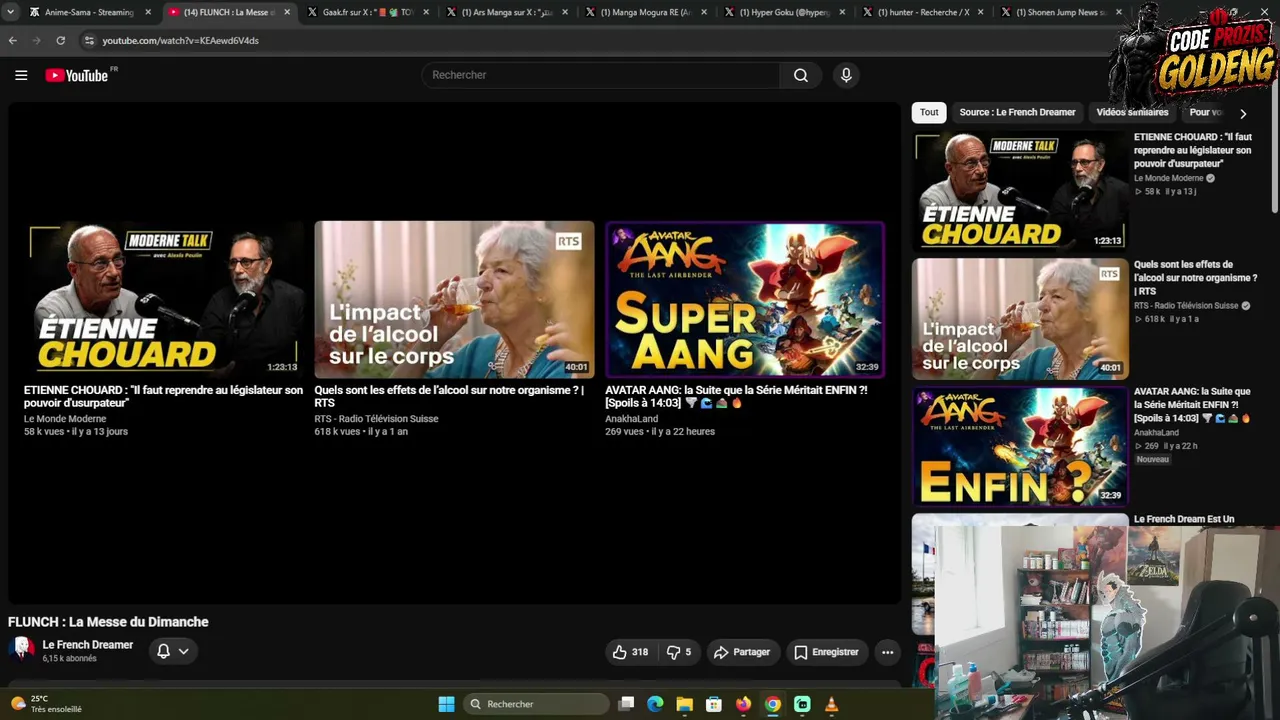
Task: Click the magnifier search button on YouTube
Action: click(800, 75)
